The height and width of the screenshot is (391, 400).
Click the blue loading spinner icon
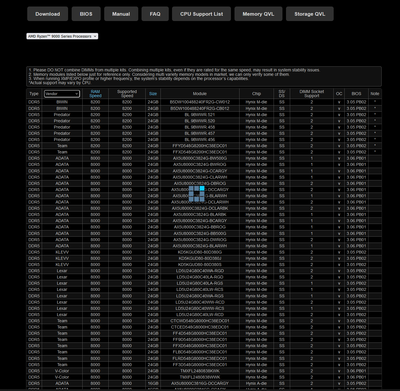[197, 194]
